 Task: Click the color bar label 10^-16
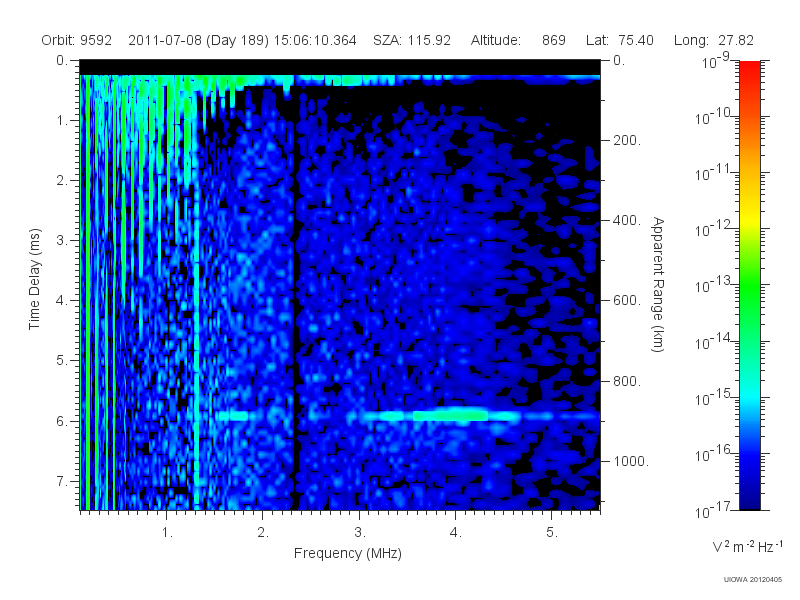(714, 453)
